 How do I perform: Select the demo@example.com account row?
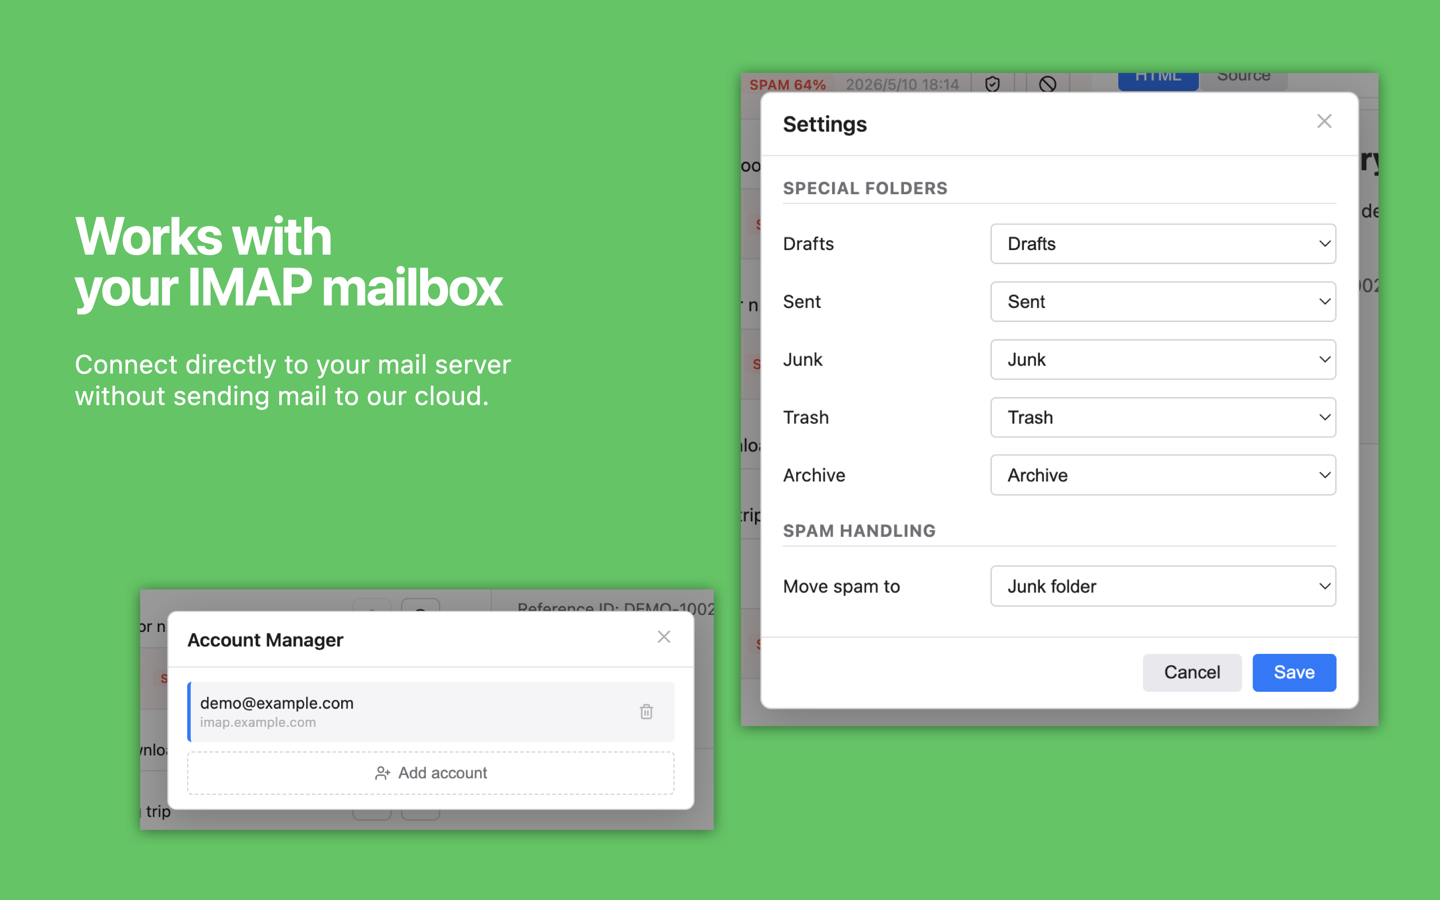click(431, 712)
